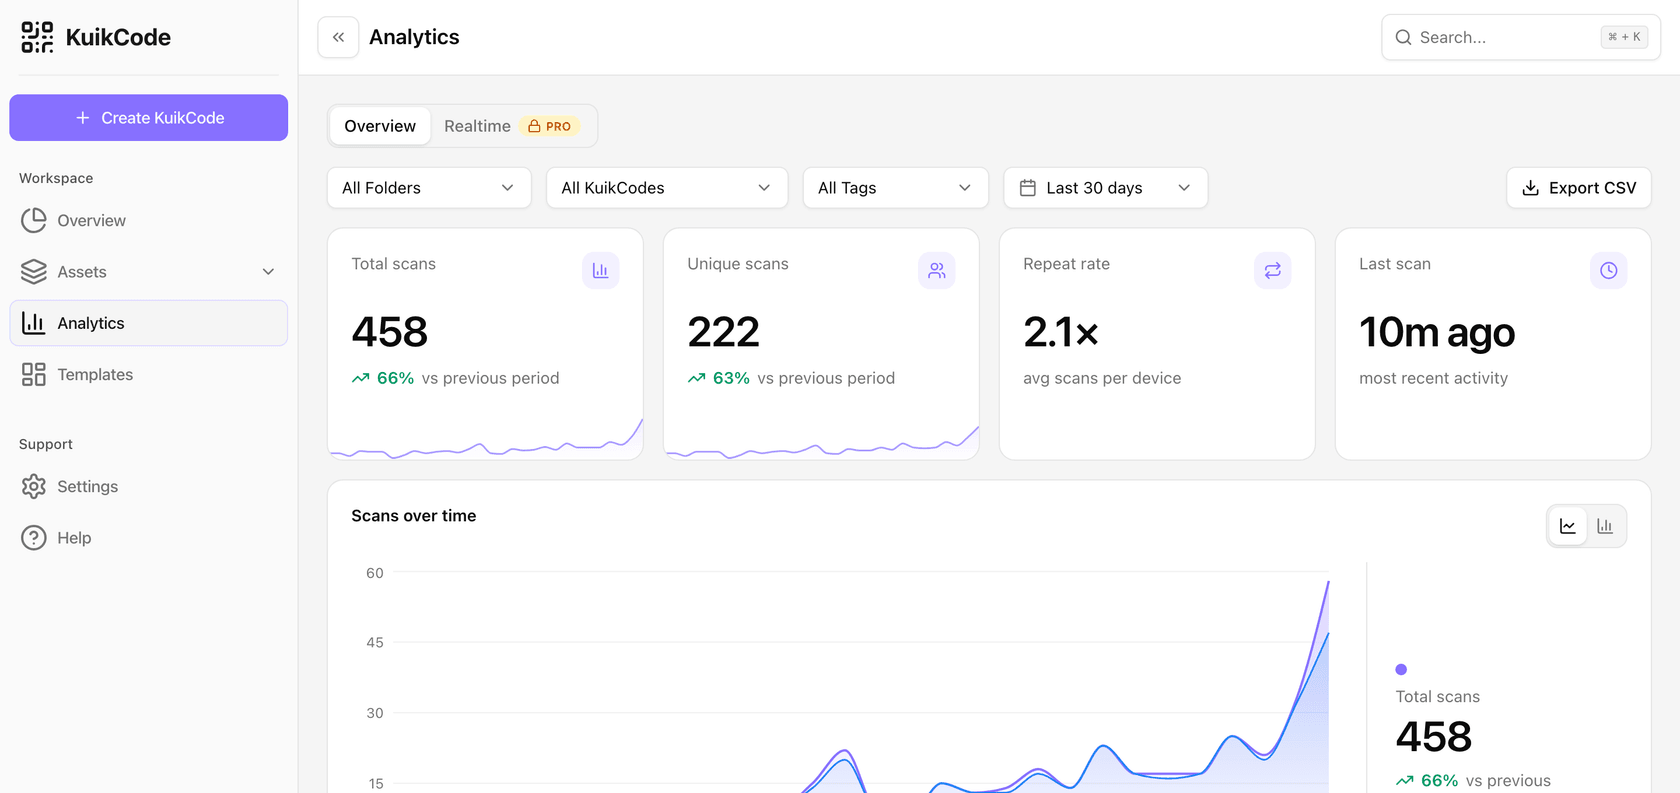Click the Assets layers icon
Viewport: 1680px width, 793px height.
click(34, 272)
